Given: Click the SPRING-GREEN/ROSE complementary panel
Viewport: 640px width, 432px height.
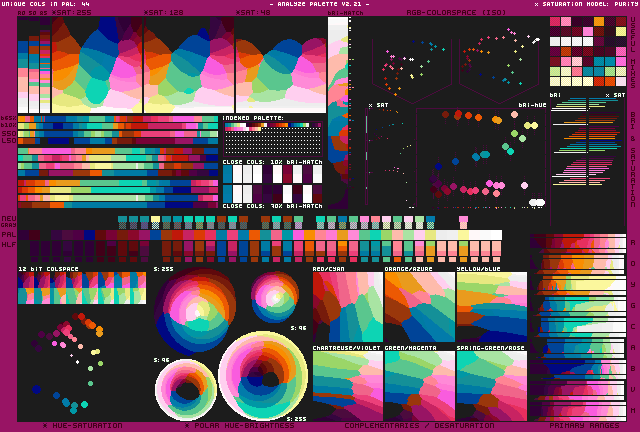Looking at the screenshot, I should click(x=492, y=386).
